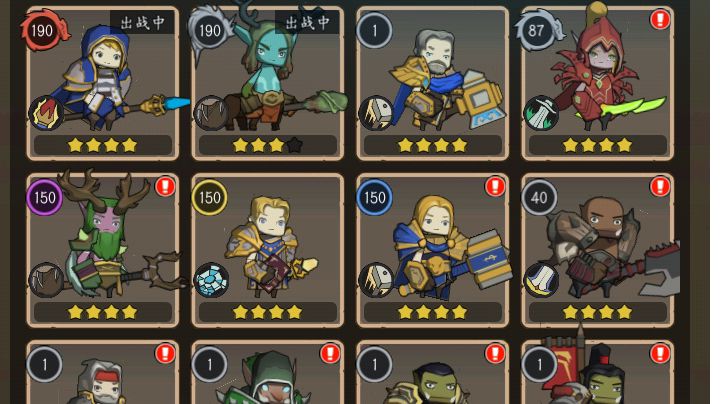Screen dimensions: 720x404
Task: Tap the red alert on blood elf card
Action: (660, 19)
